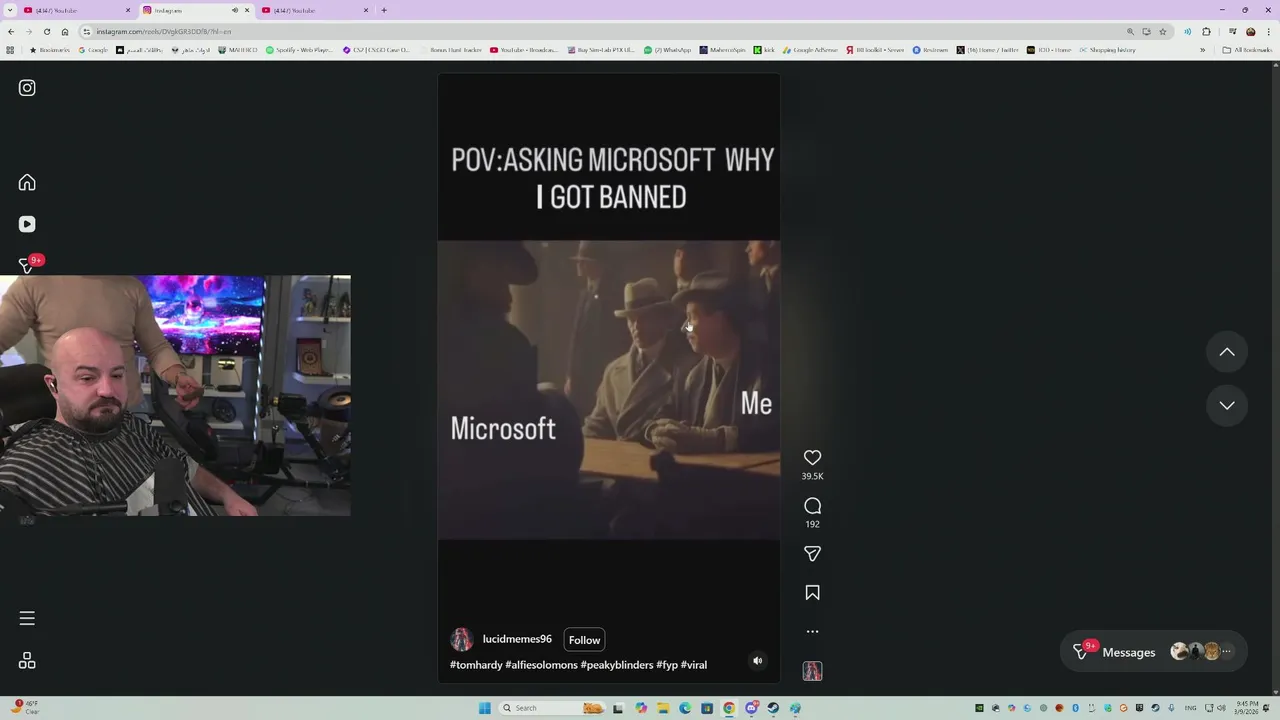This screenshot has height=720, width=1280.
Task: Go back in browser history
Action: click(x=11, y=31)
